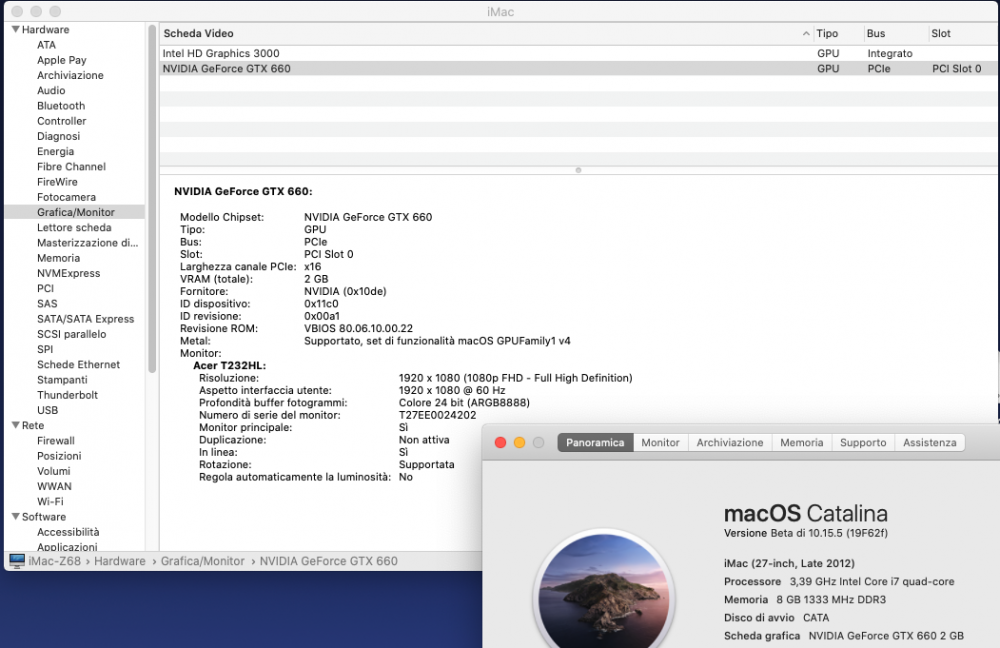Click the macOS Catalina island image

(604, 591)
